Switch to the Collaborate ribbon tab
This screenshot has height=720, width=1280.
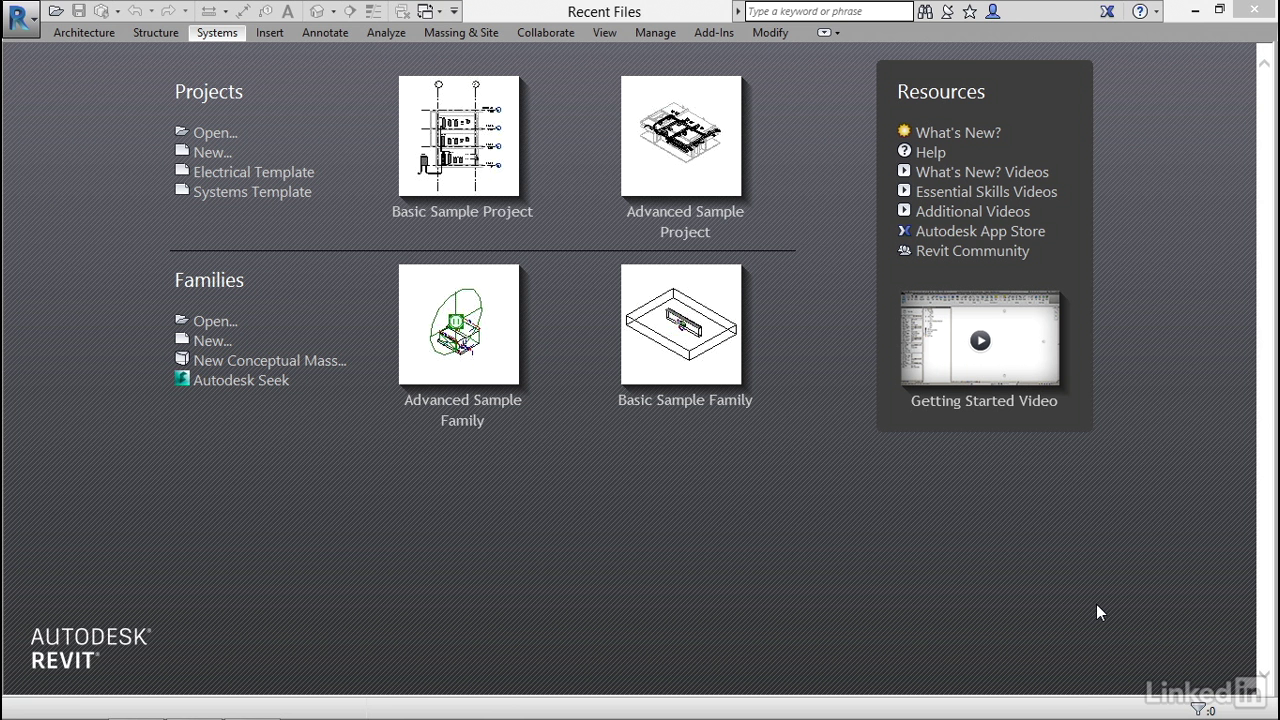(546, 32)
